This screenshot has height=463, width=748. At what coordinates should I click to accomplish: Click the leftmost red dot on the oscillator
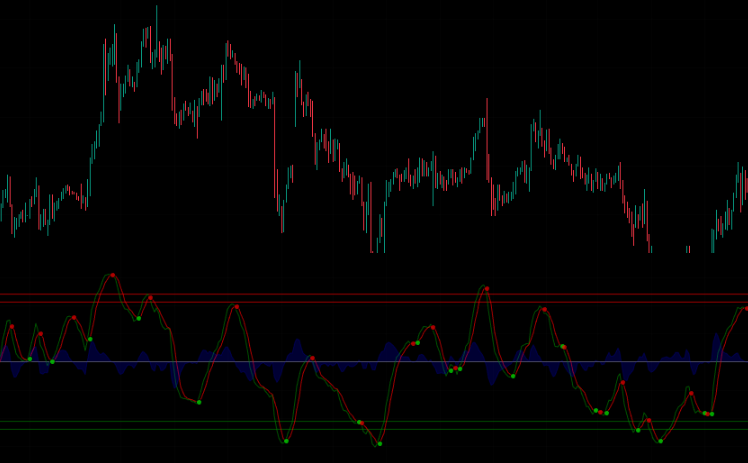coord(12,326)
